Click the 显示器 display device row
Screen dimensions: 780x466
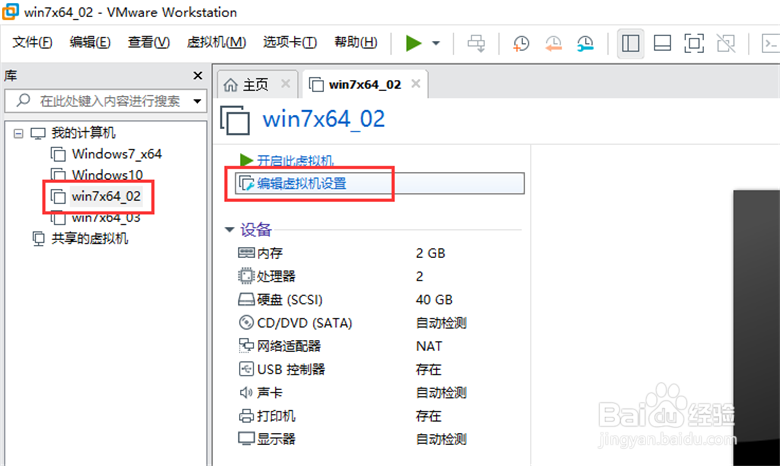[x=352, y=439]
